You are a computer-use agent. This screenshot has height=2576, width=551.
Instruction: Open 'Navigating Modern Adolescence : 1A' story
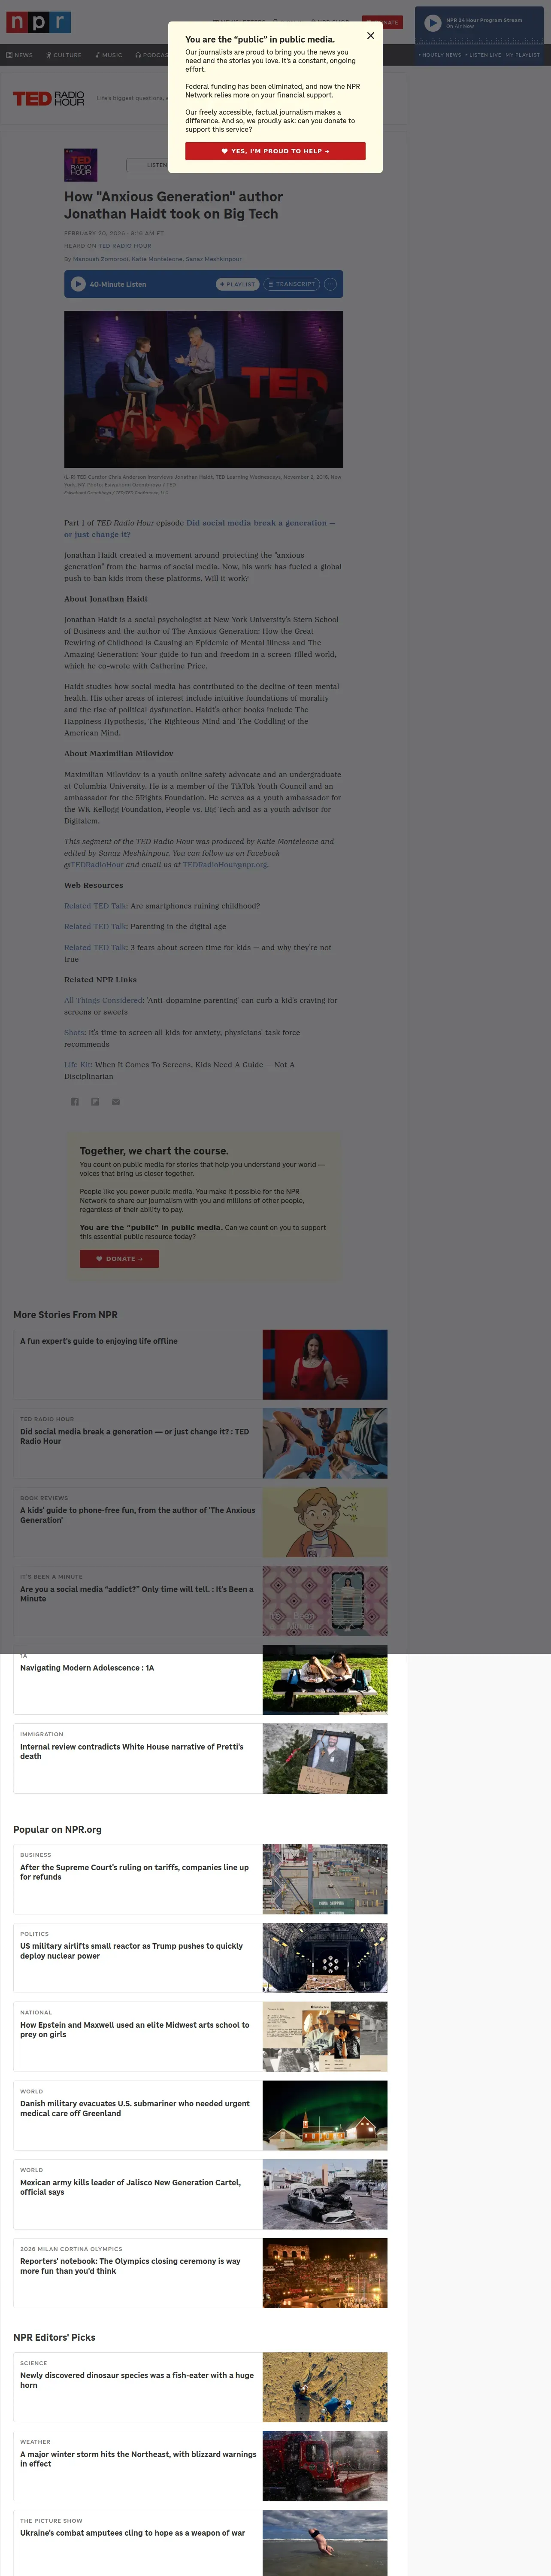(87, 1668)
